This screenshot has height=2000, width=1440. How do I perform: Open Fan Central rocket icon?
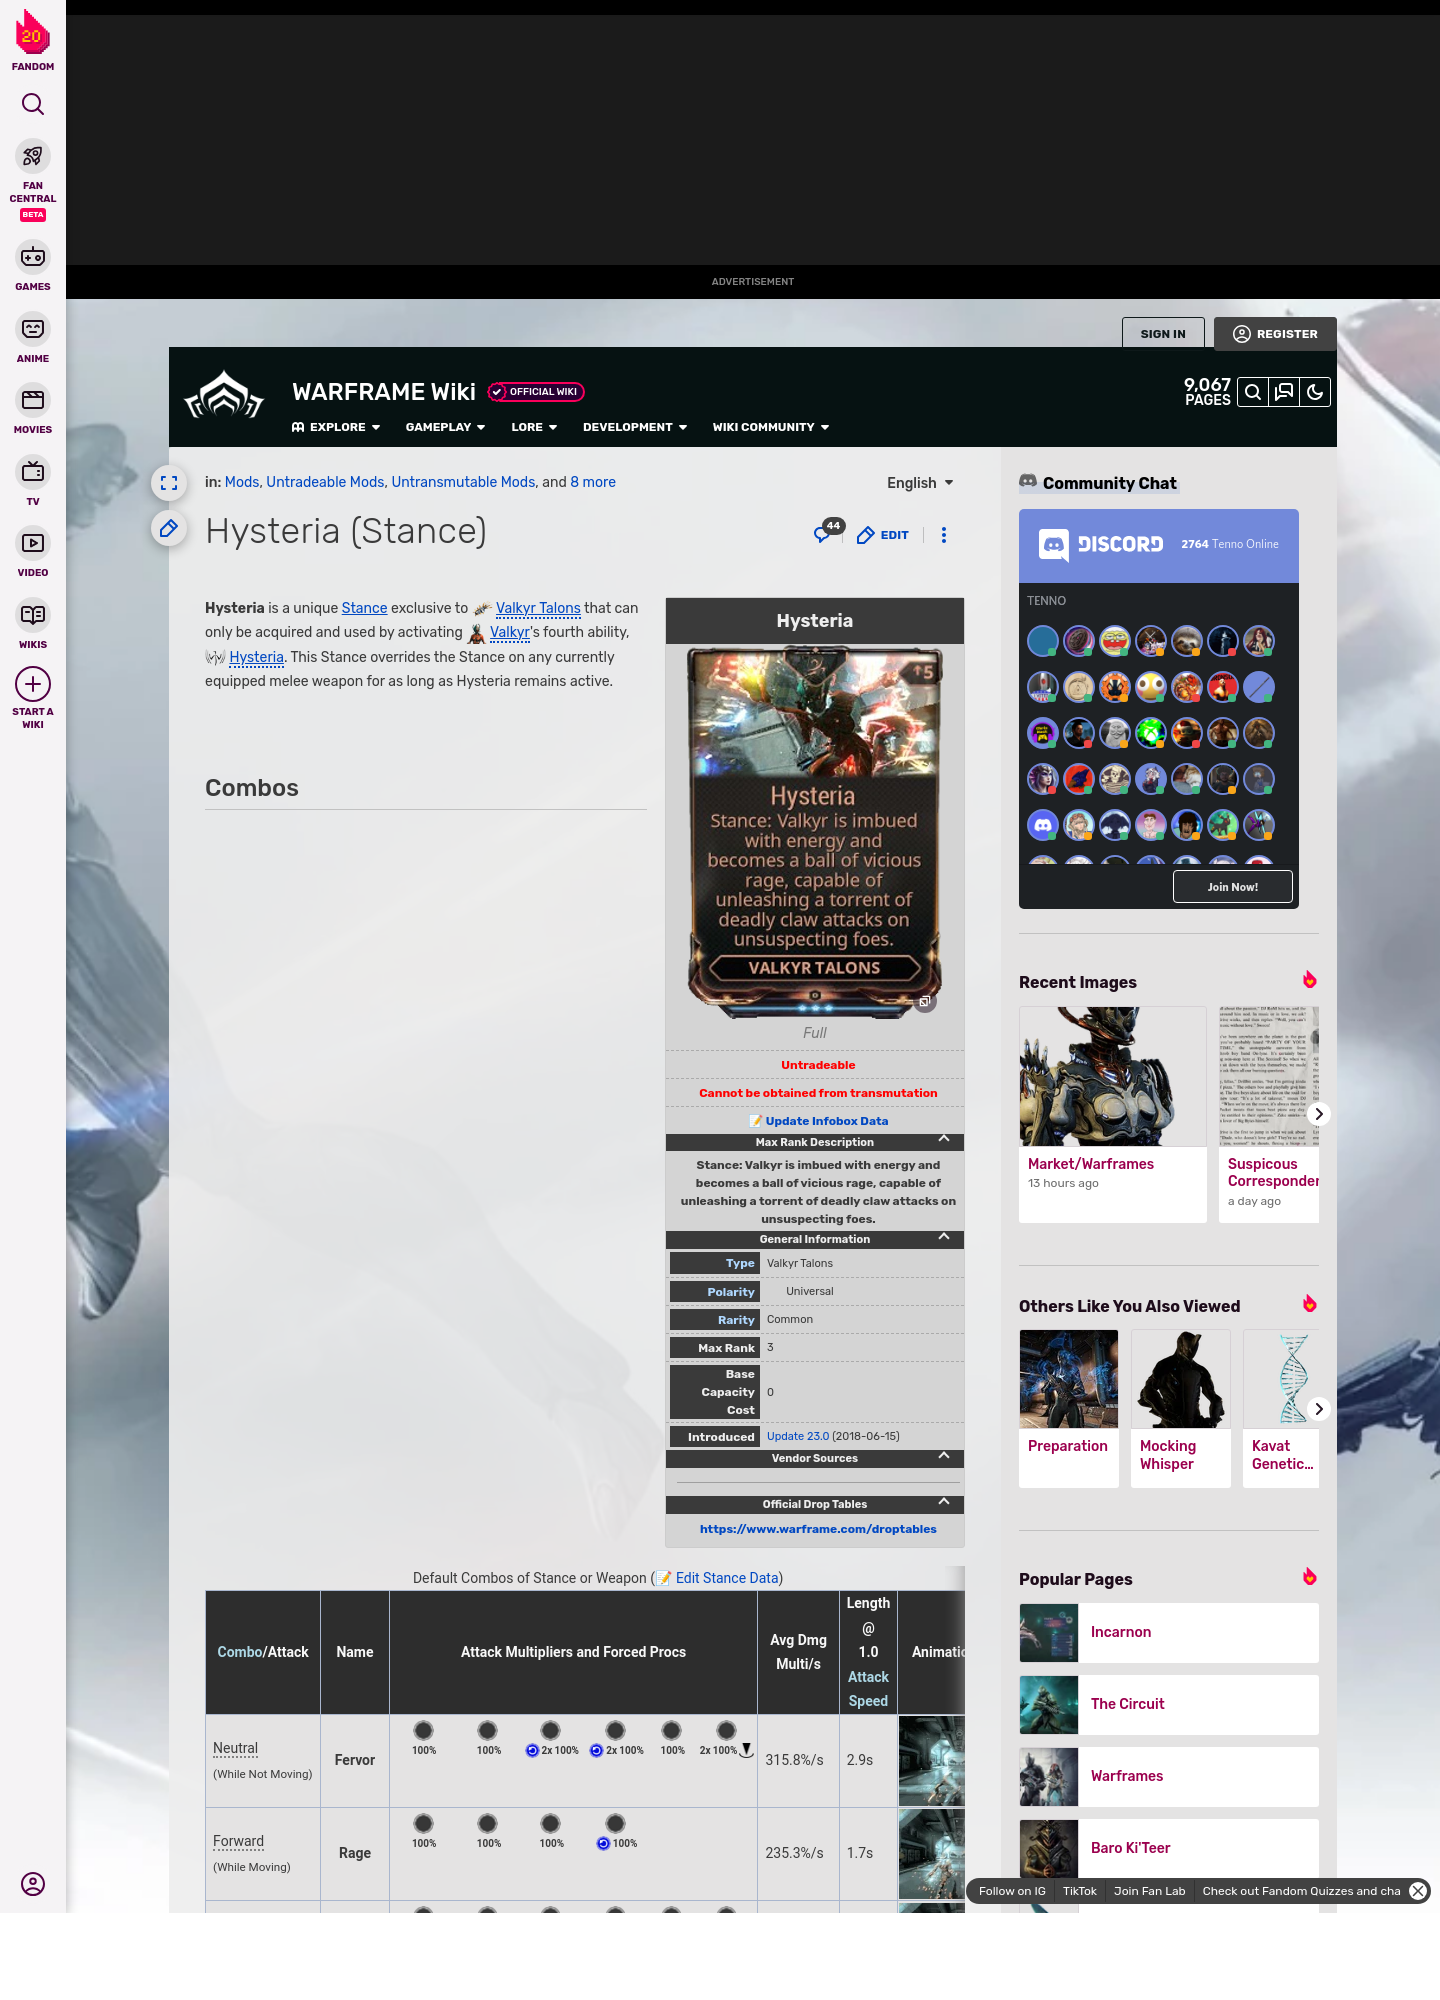[x=33, y=157]
